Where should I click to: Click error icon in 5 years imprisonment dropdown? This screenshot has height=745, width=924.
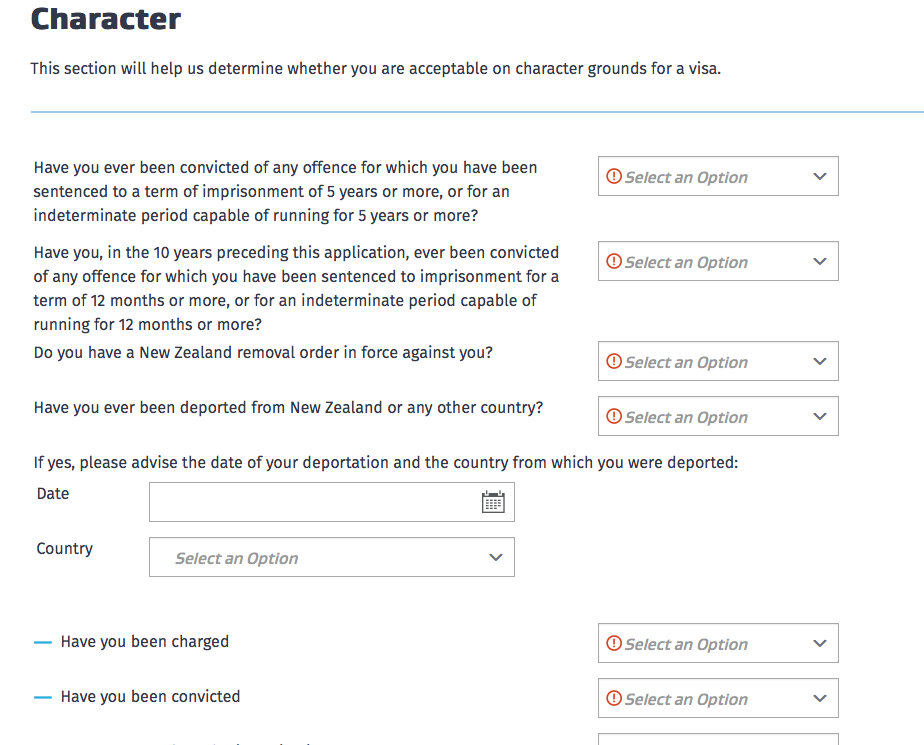(614, 176)
